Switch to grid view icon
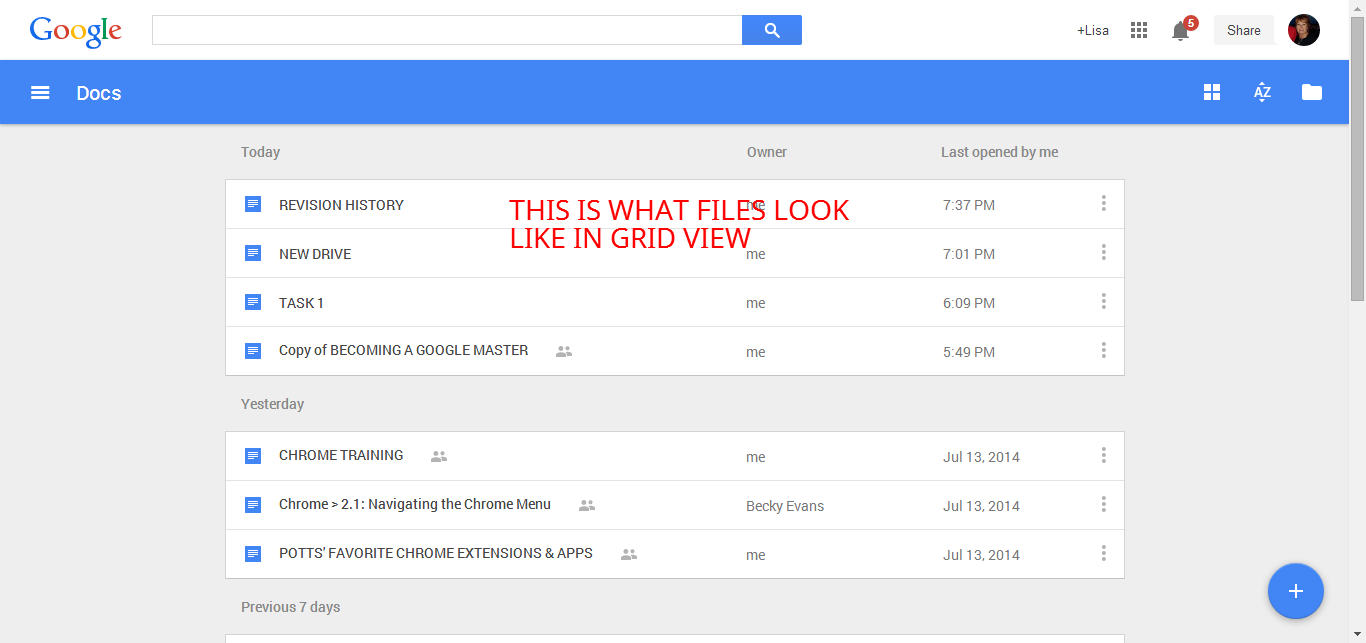Viewport: 1366px width, 643px height. pyautogui.click(x=1212, y=93)
